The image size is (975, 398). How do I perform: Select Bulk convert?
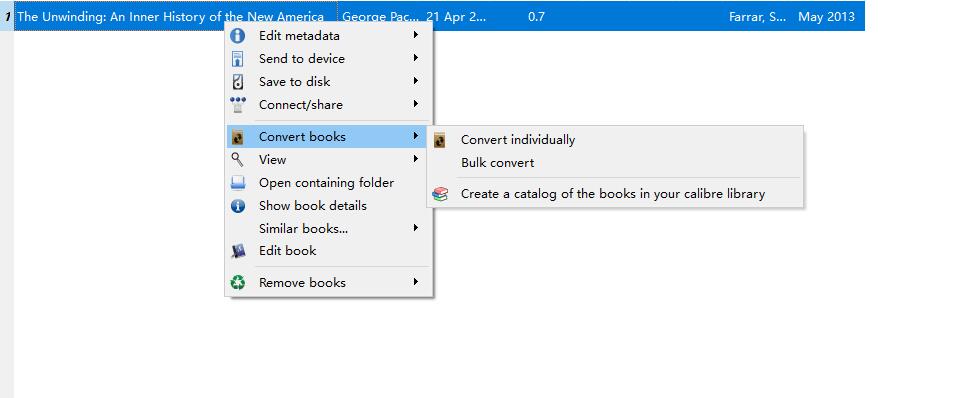pos(615,163)
